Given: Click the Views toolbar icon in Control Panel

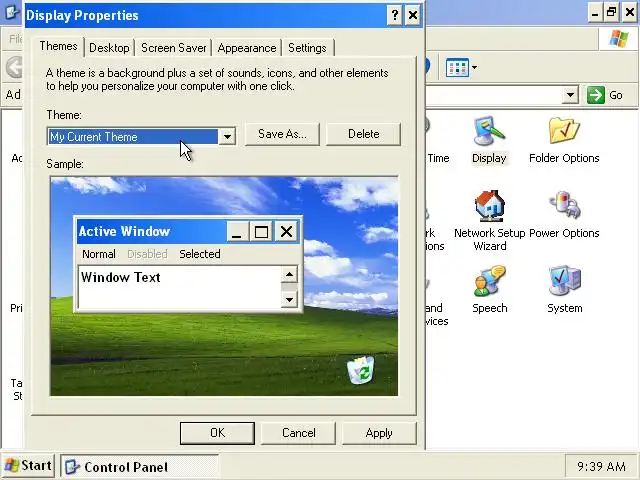Looking at the screenshot, I should [x=457, y=68].
